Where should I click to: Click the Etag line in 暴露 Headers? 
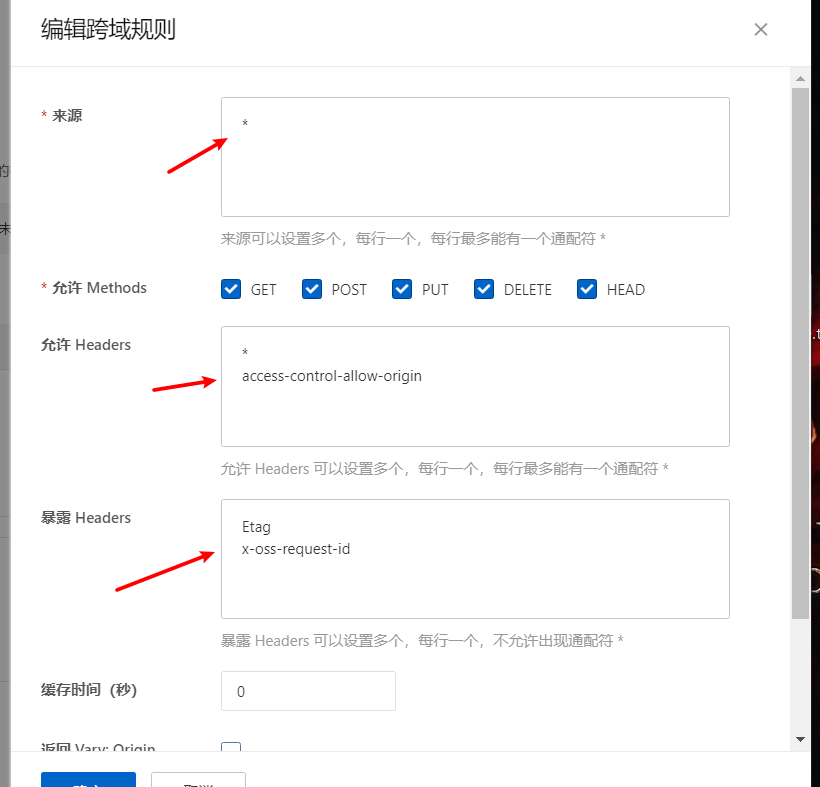(256, 526)
